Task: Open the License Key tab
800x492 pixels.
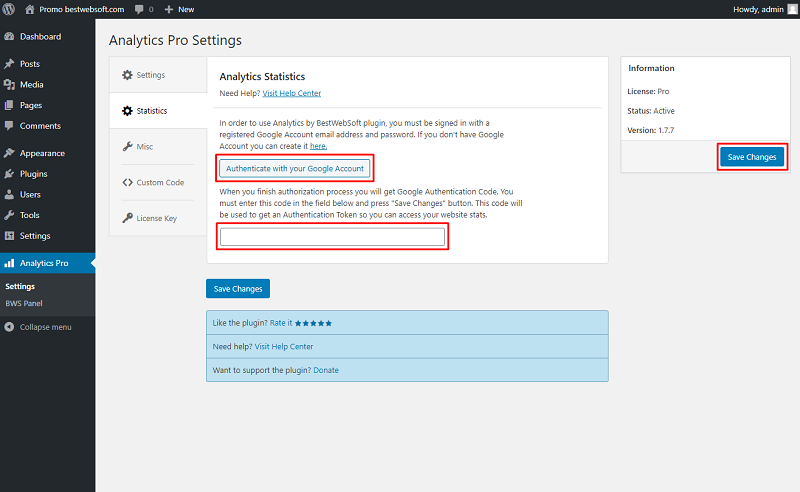Action: pos(158,218)
